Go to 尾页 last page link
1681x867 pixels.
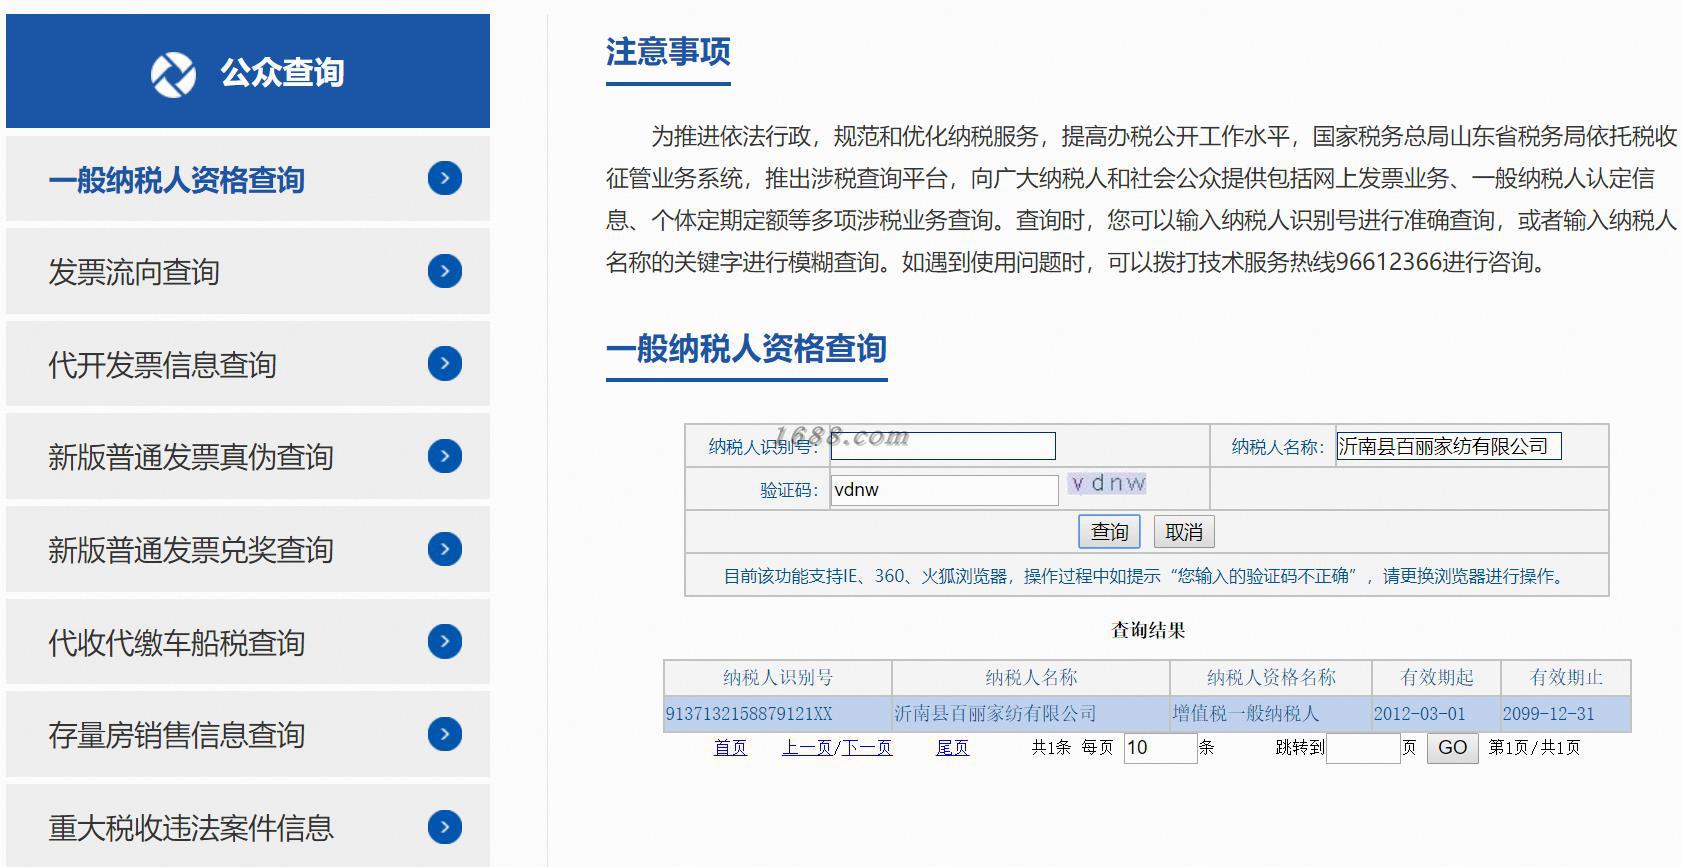[952, 748]
